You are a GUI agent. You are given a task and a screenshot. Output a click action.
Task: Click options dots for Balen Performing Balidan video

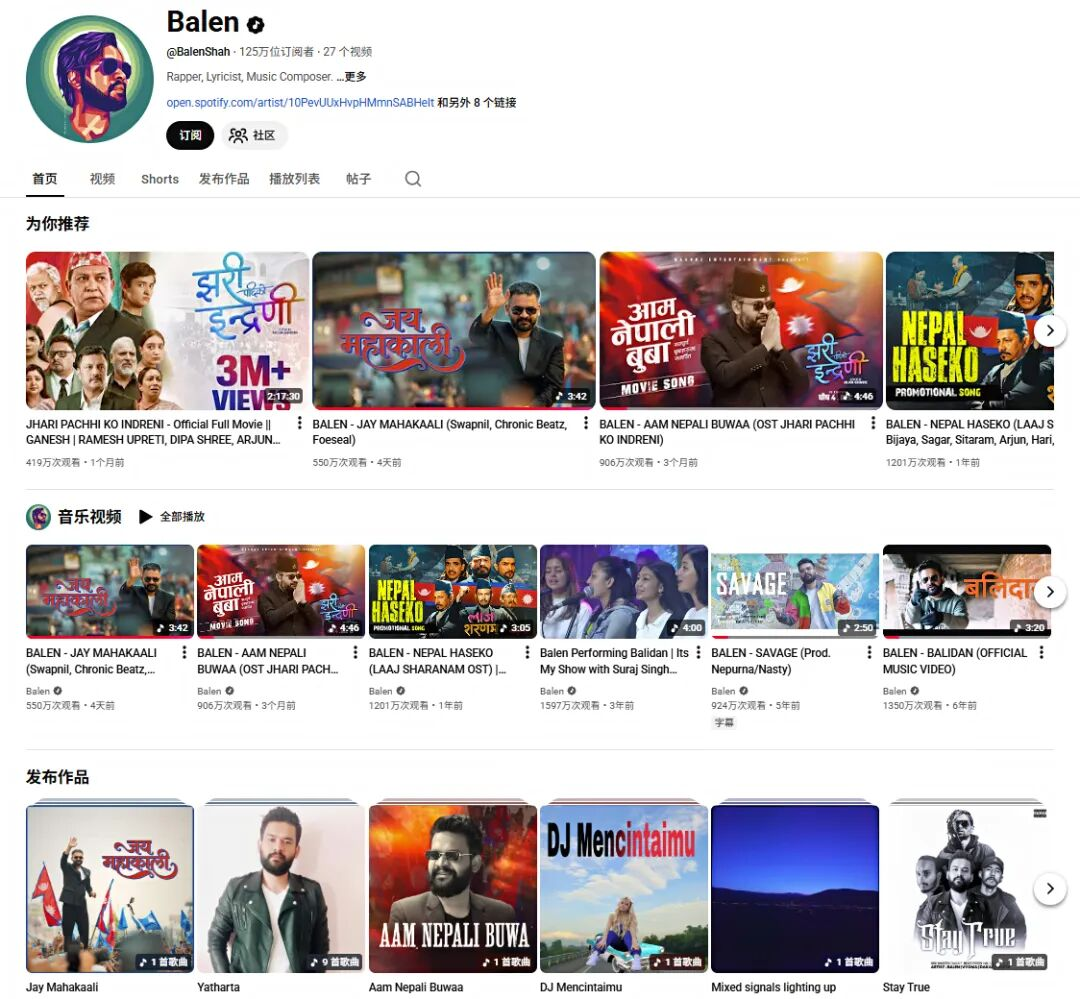698,653
